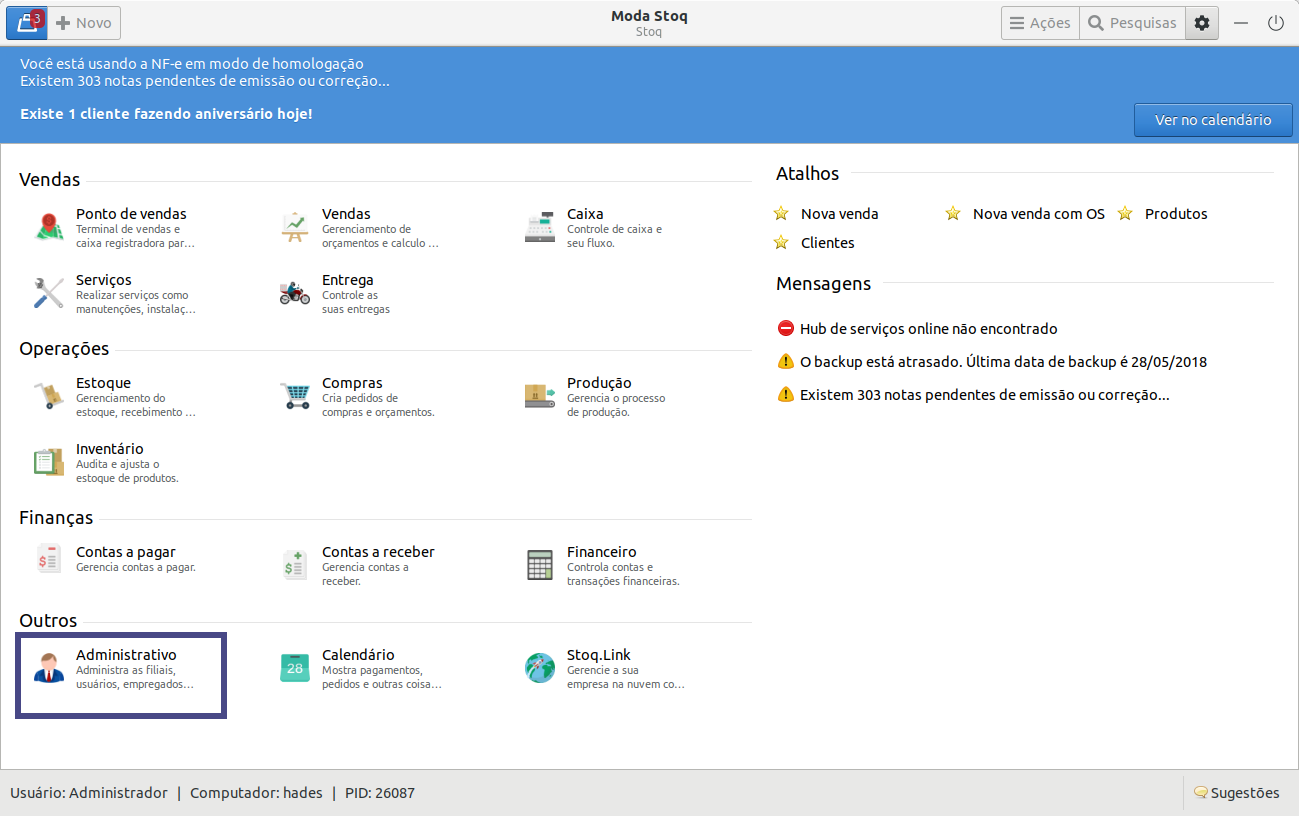The width and height of the screenshot is (1299, 816).
Task: Open the Nova venda shortcut link
Action: 840,214
